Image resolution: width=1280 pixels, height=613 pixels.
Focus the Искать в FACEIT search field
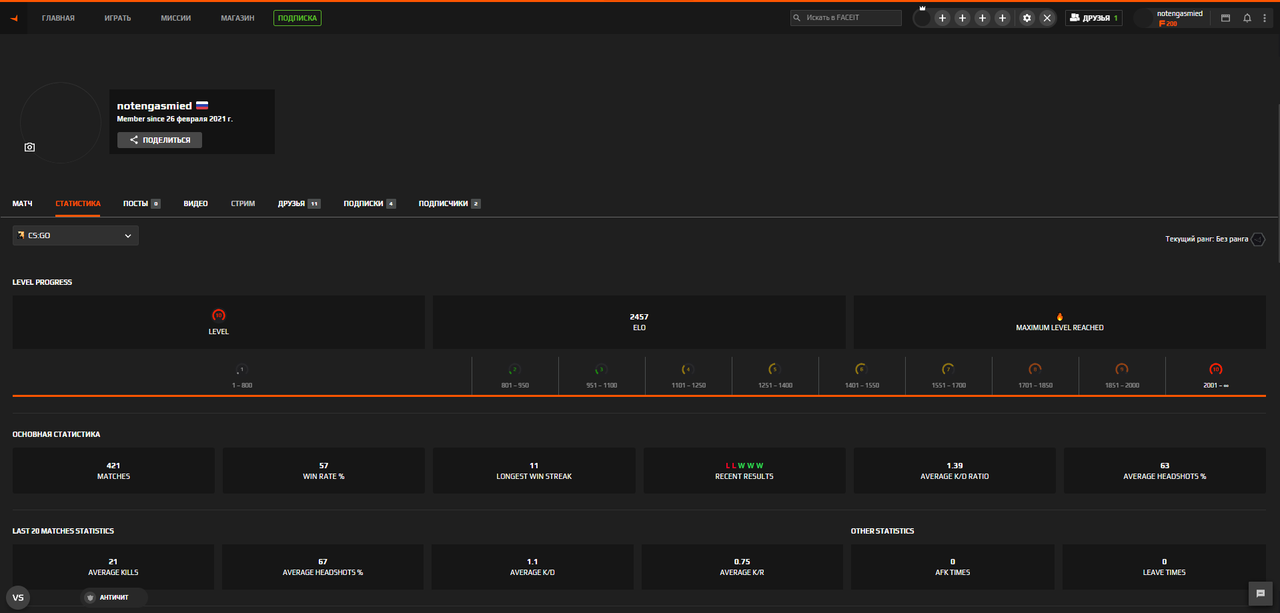pos(846,18)
